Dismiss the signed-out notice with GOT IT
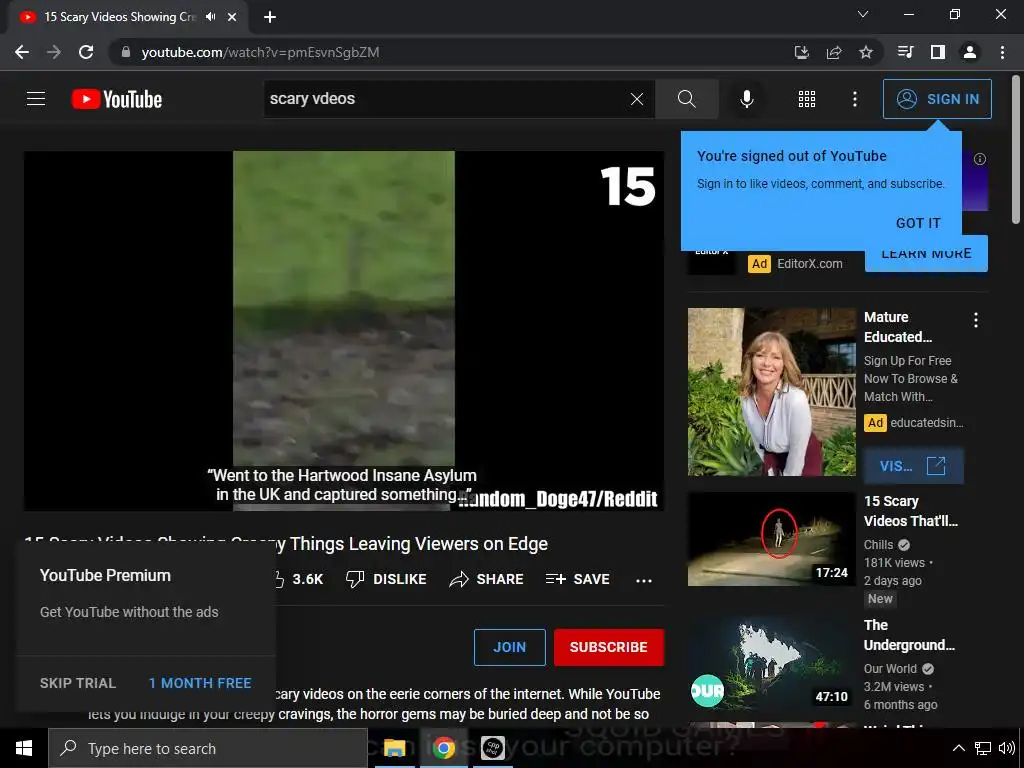This screenshot has height=768, width=1024. point(918,223)
